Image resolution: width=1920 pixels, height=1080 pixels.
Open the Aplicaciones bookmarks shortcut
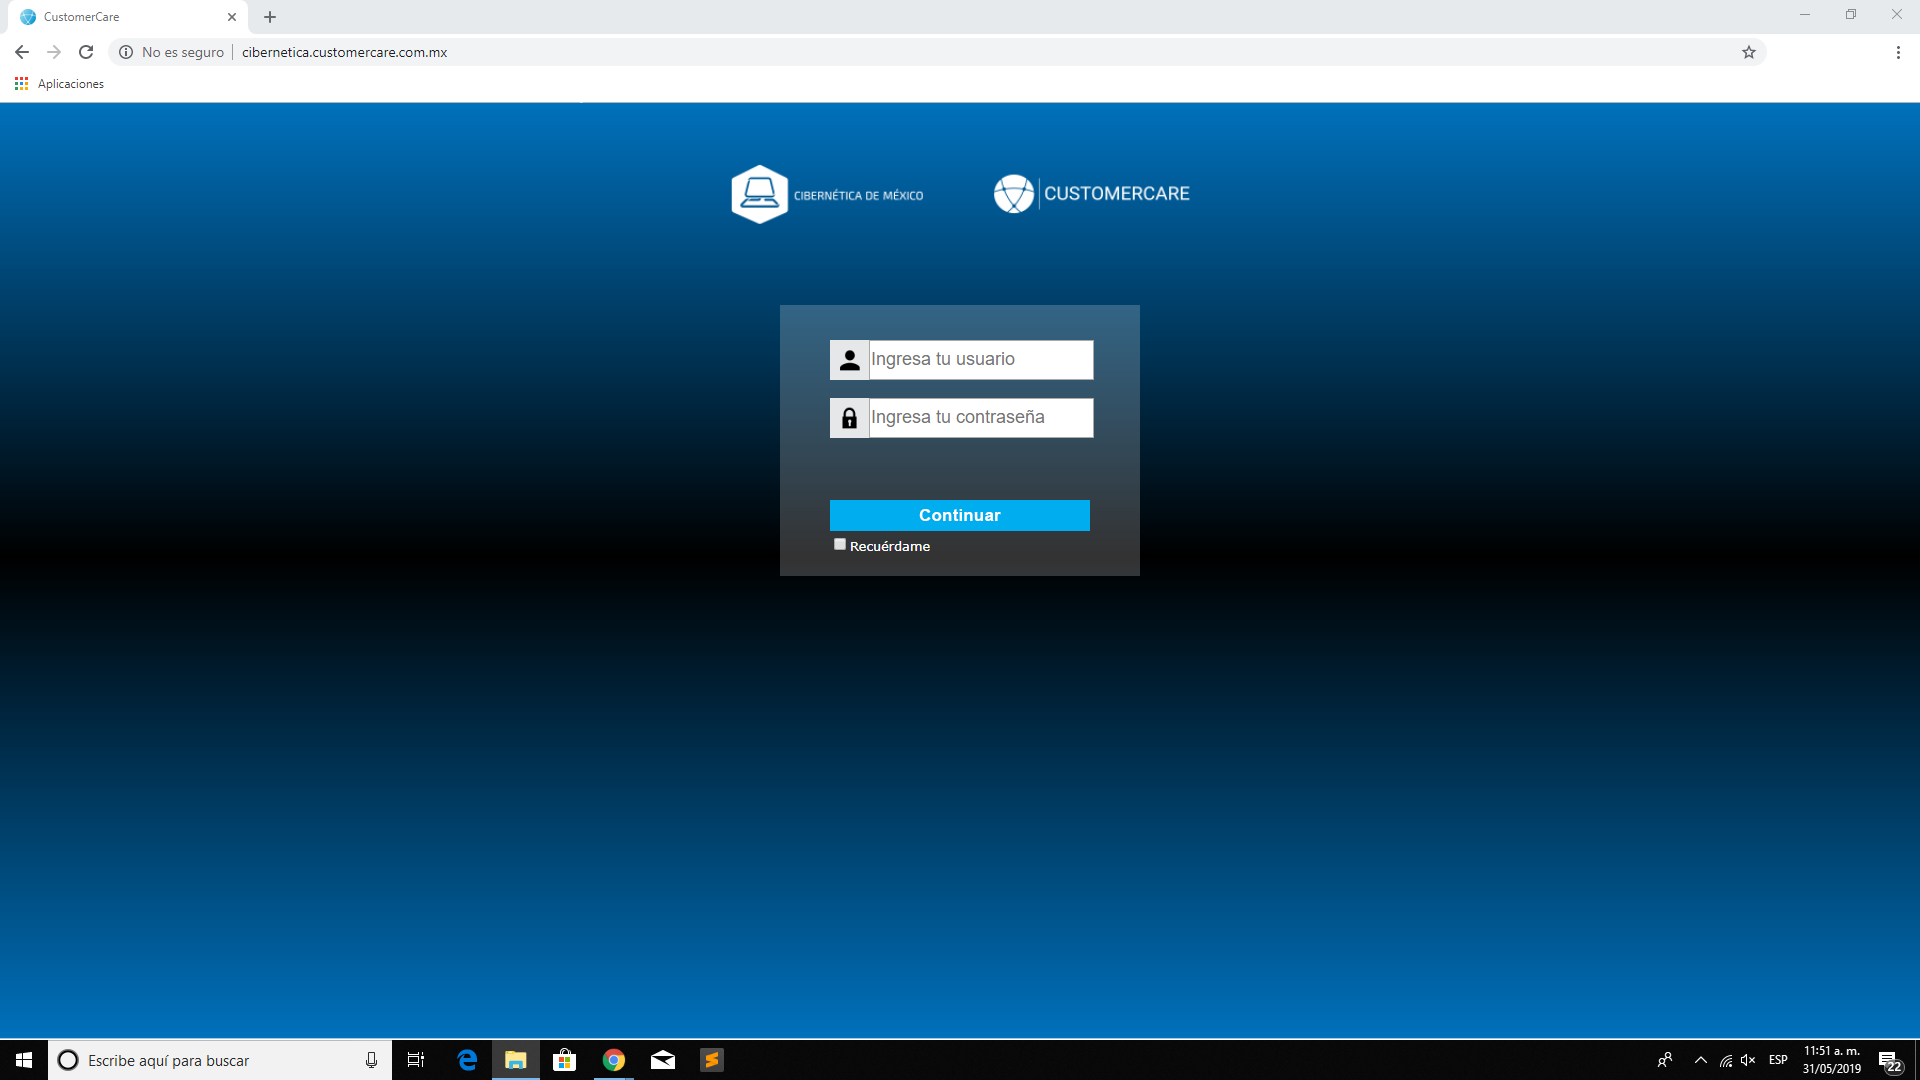tap(59, 84)
